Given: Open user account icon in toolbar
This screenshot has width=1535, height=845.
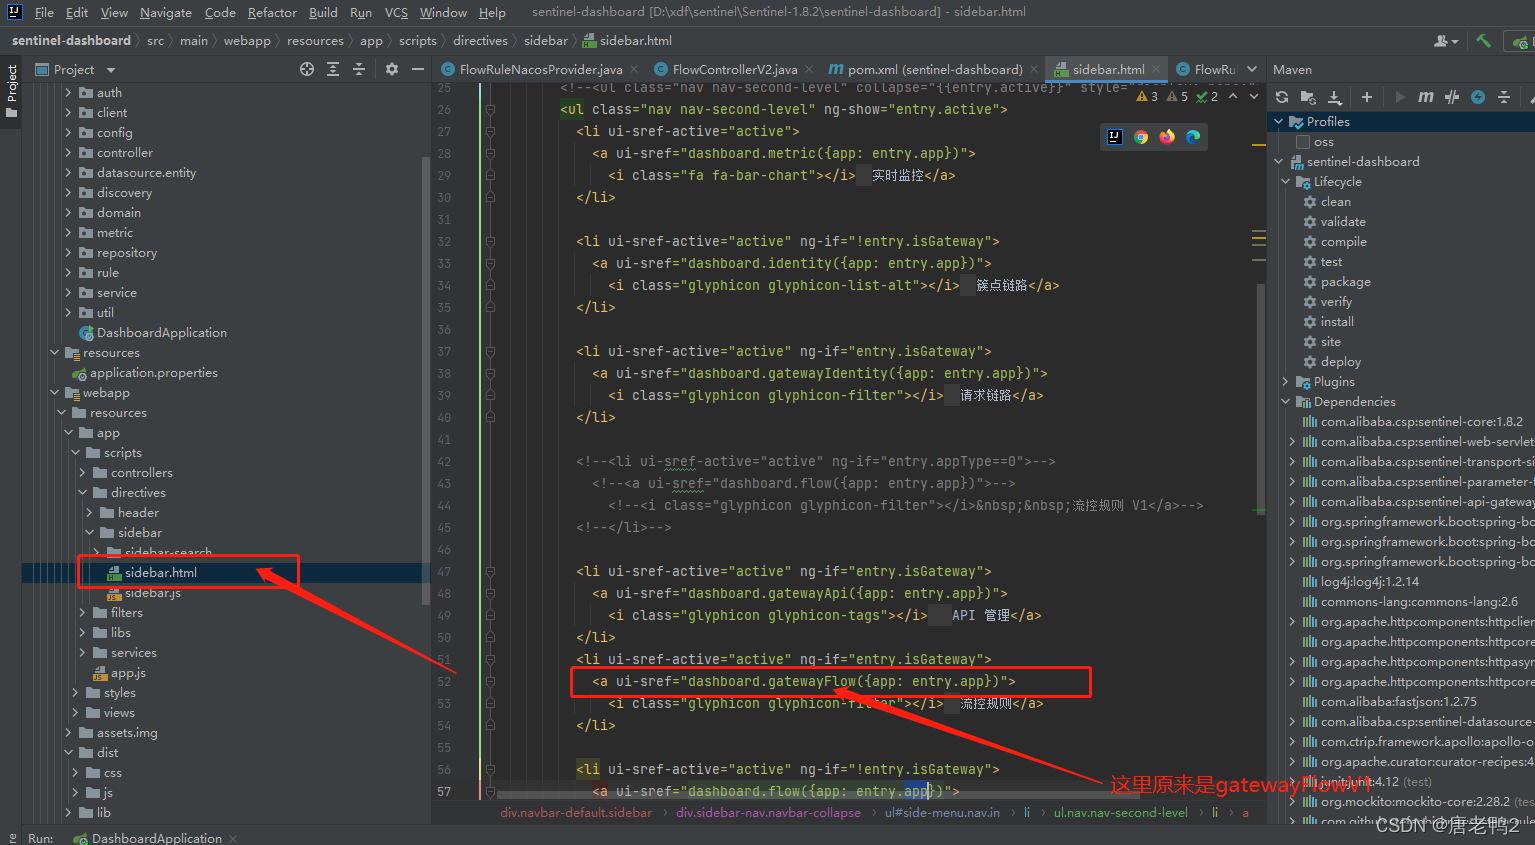Looking at the screenshot, I should [x=1446, y=41].
